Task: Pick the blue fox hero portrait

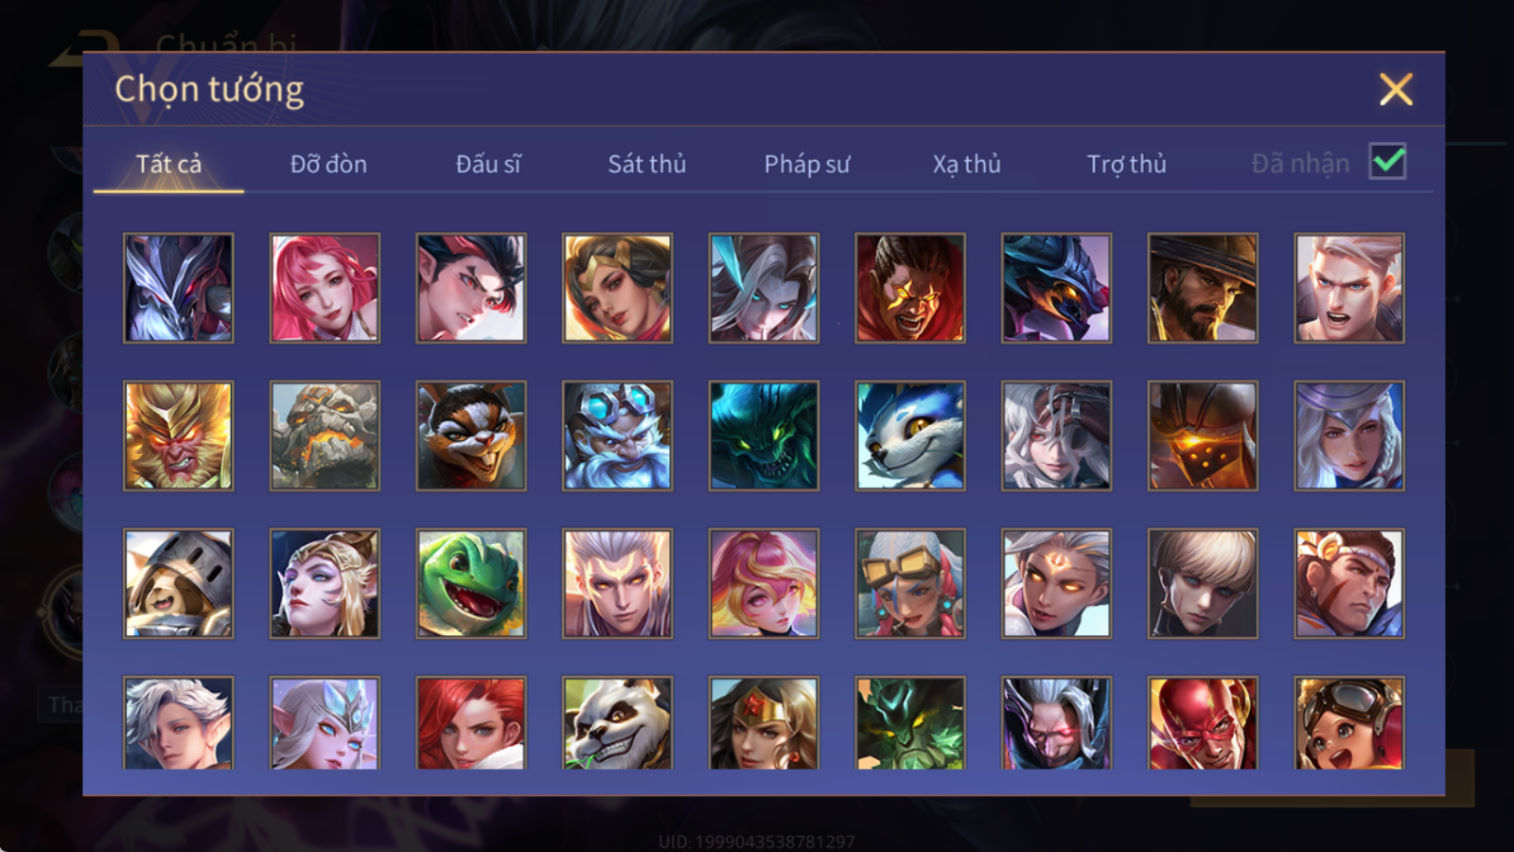Action: coord(910,436)
